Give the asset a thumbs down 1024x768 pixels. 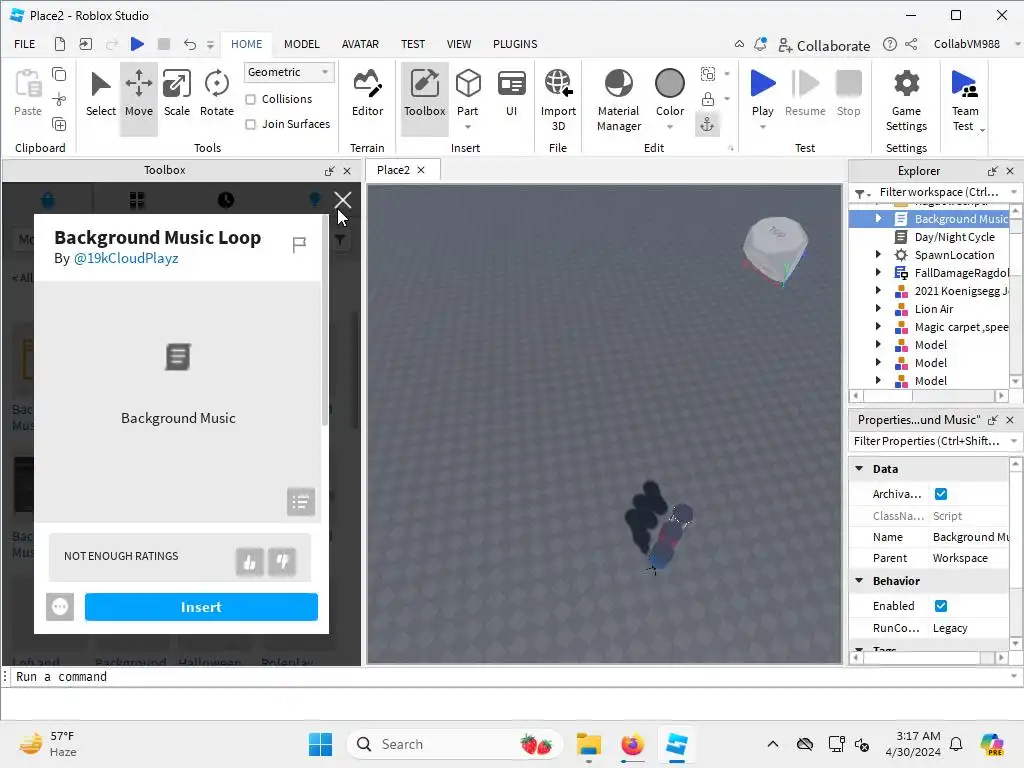click(x=282, y=562)
